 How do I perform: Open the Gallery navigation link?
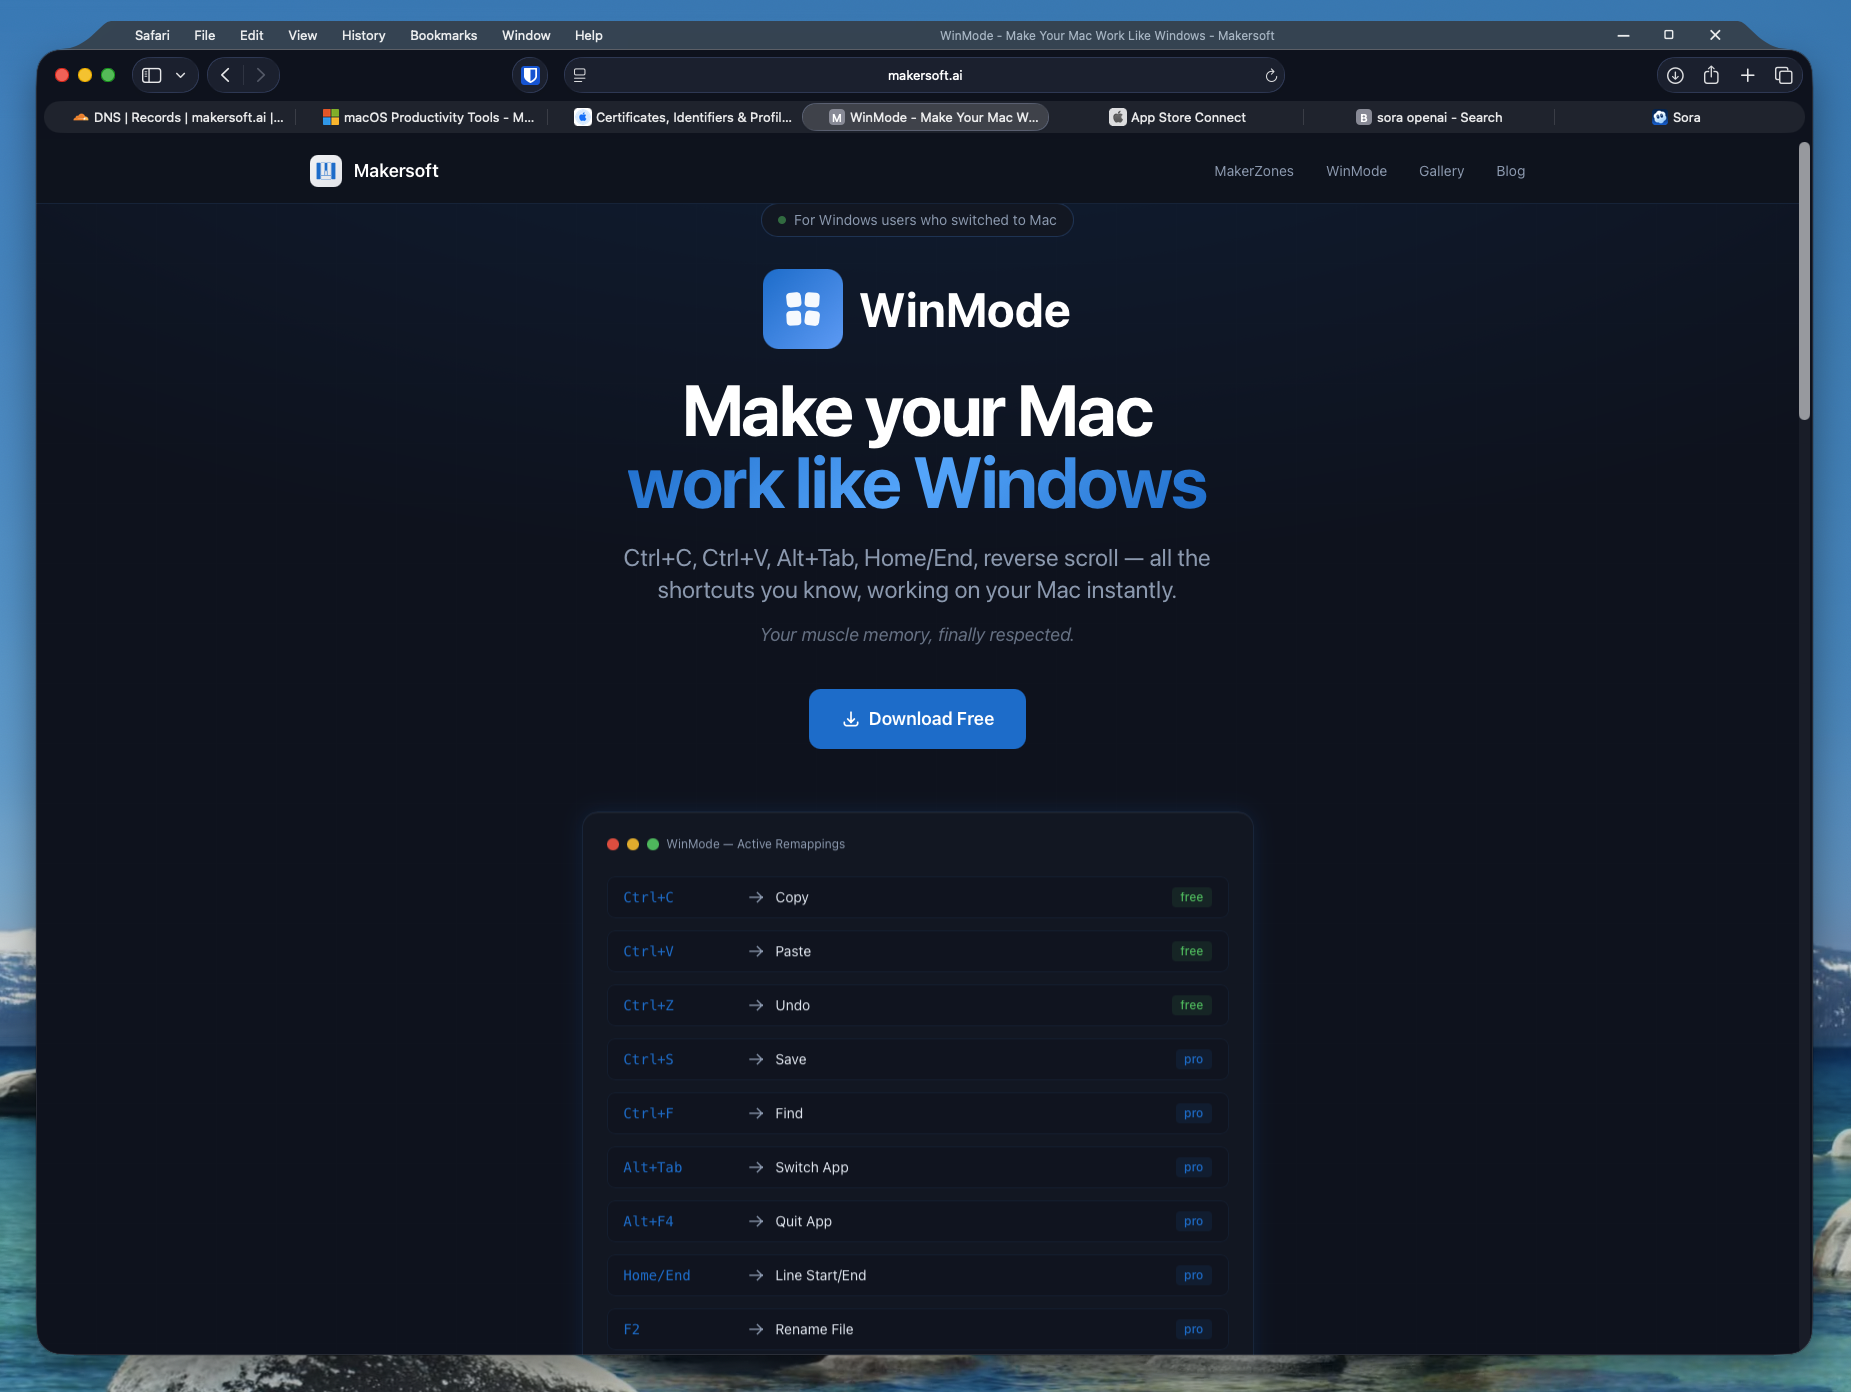pos(1441,171)
